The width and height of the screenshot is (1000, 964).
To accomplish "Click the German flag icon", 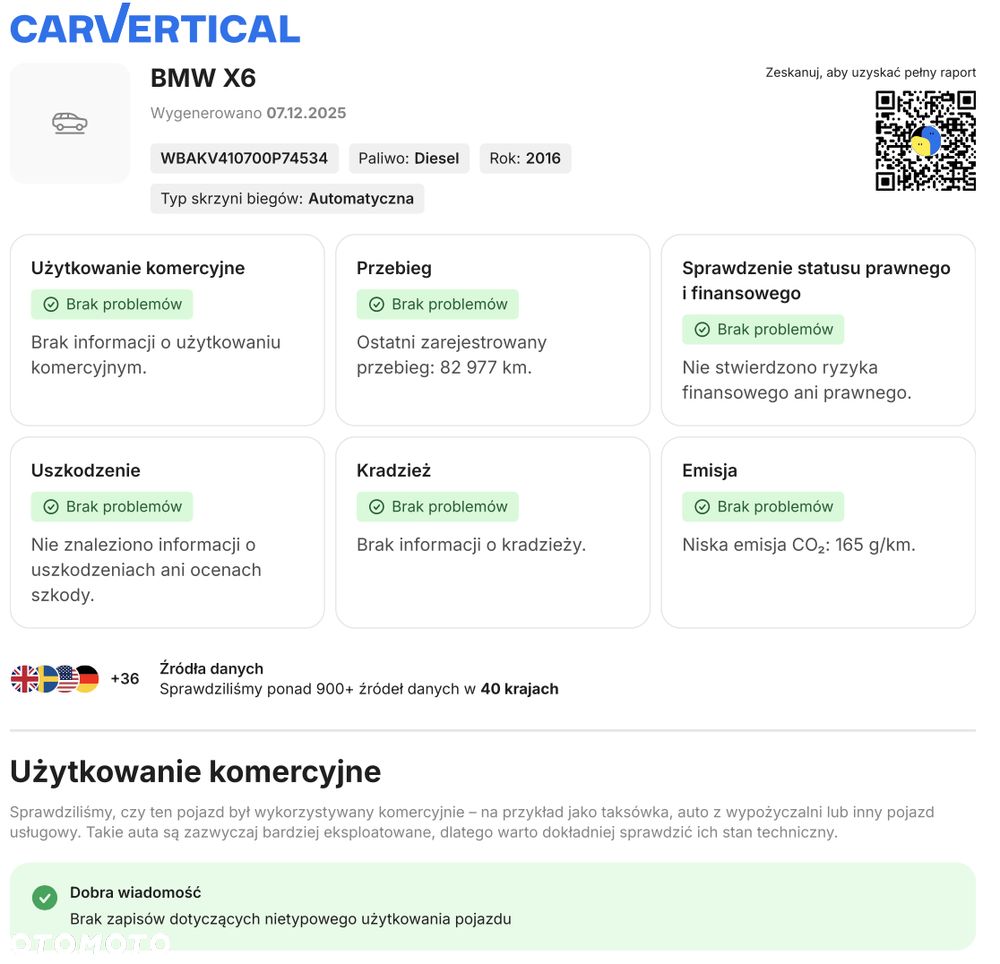I will point(87,679).
